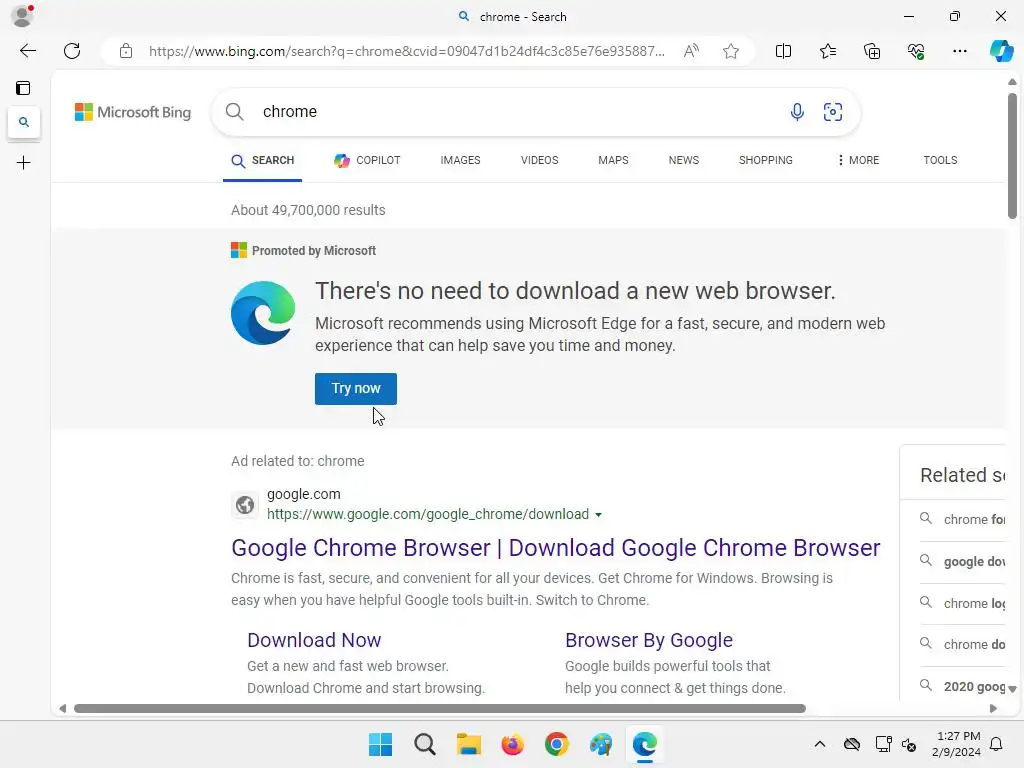Switch to NEWS results

tap(684, 161)
